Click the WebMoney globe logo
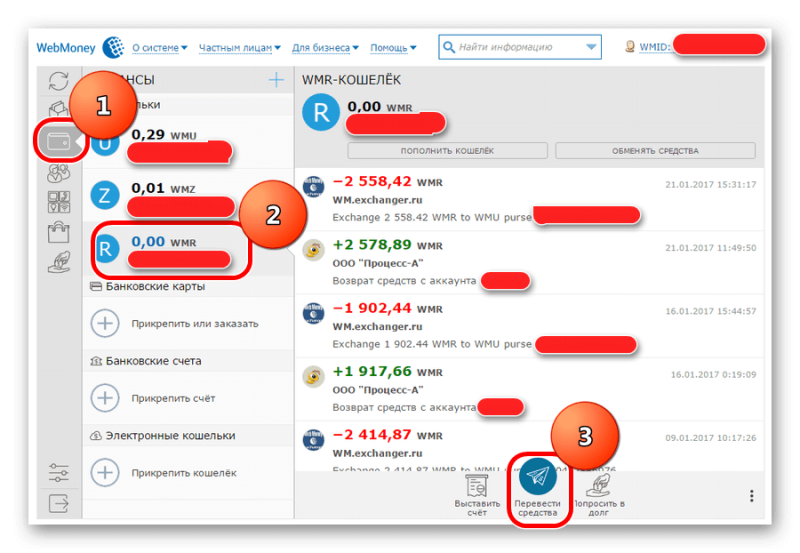Image resolution: width=800 pixels, height=553 pixels. pyautogui.click(x=113, y=47)
